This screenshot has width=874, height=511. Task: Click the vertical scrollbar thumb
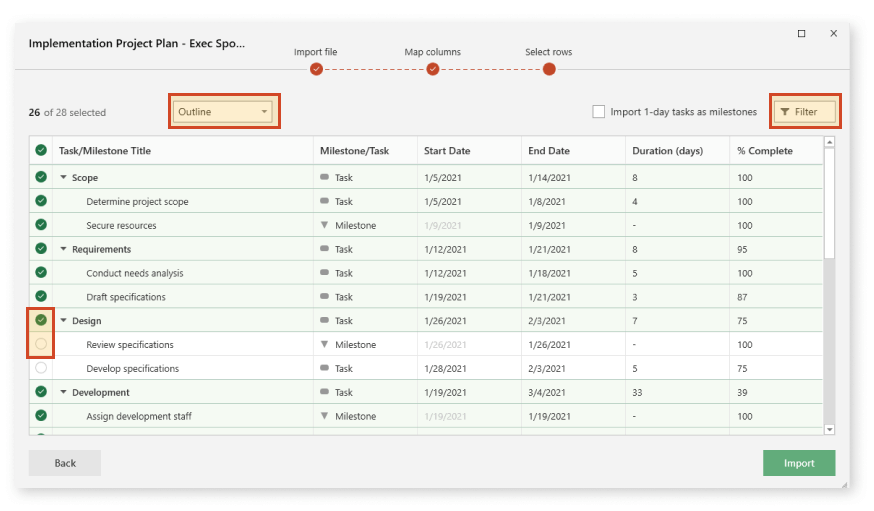[x=829, y=203]
